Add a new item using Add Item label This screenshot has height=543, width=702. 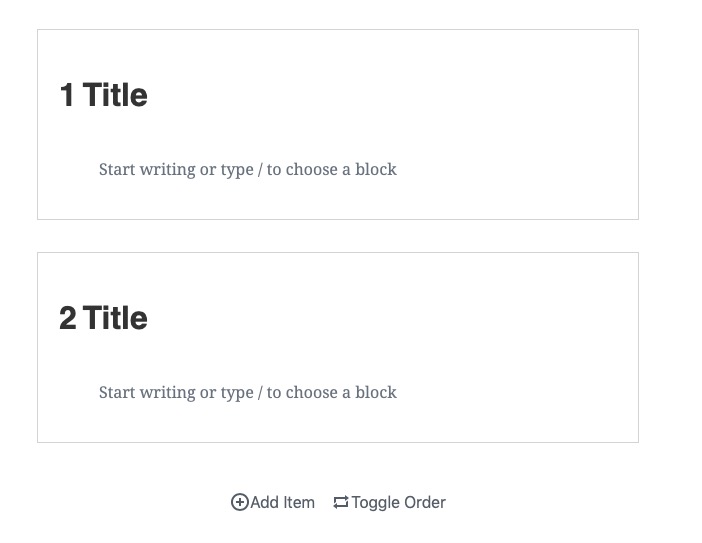283,502
